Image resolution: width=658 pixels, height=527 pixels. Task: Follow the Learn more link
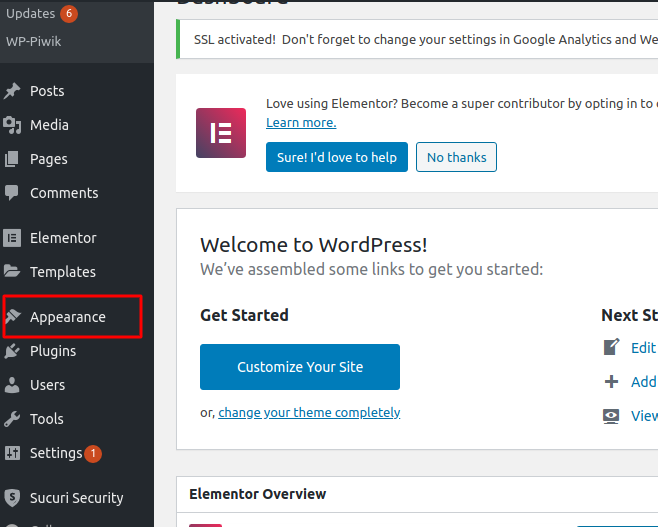point(301,123)
